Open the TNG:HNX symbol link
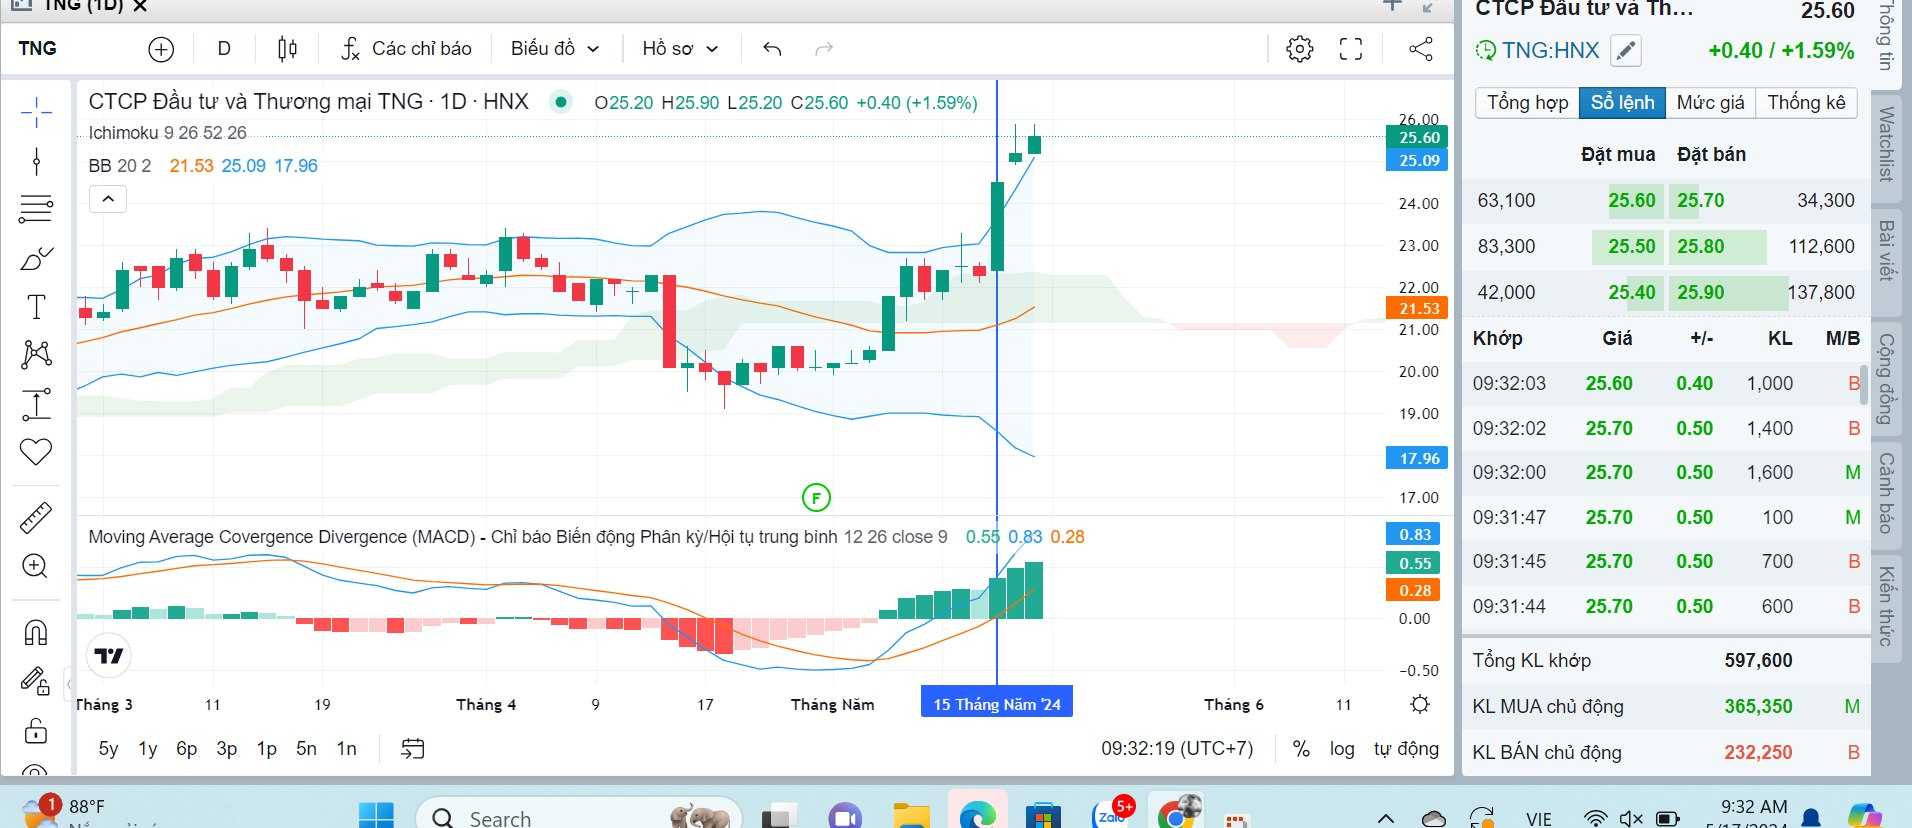The width and height of the screenshot is (1912, 828). [x=1550, y=51]
